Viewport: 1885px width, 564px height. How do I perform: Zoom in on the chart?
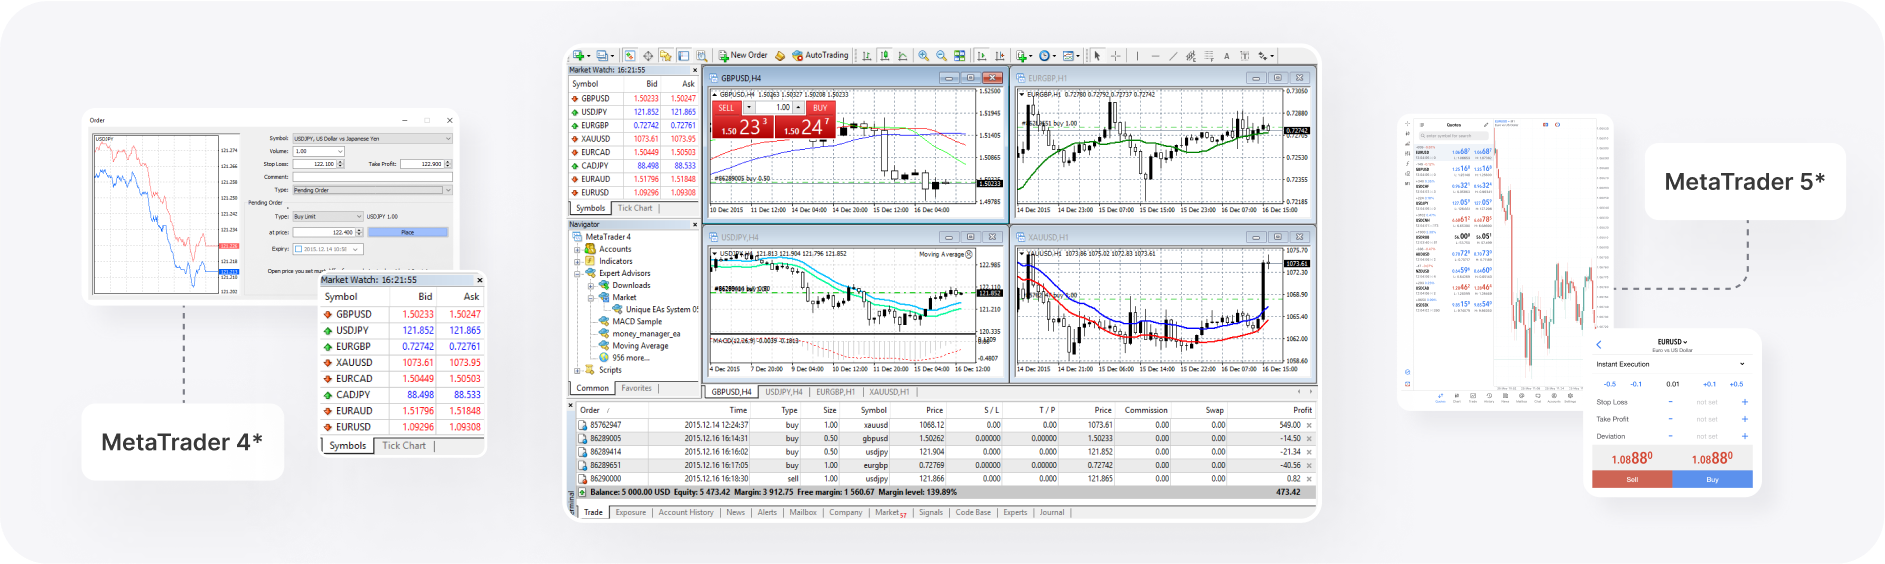click(923, 55)
